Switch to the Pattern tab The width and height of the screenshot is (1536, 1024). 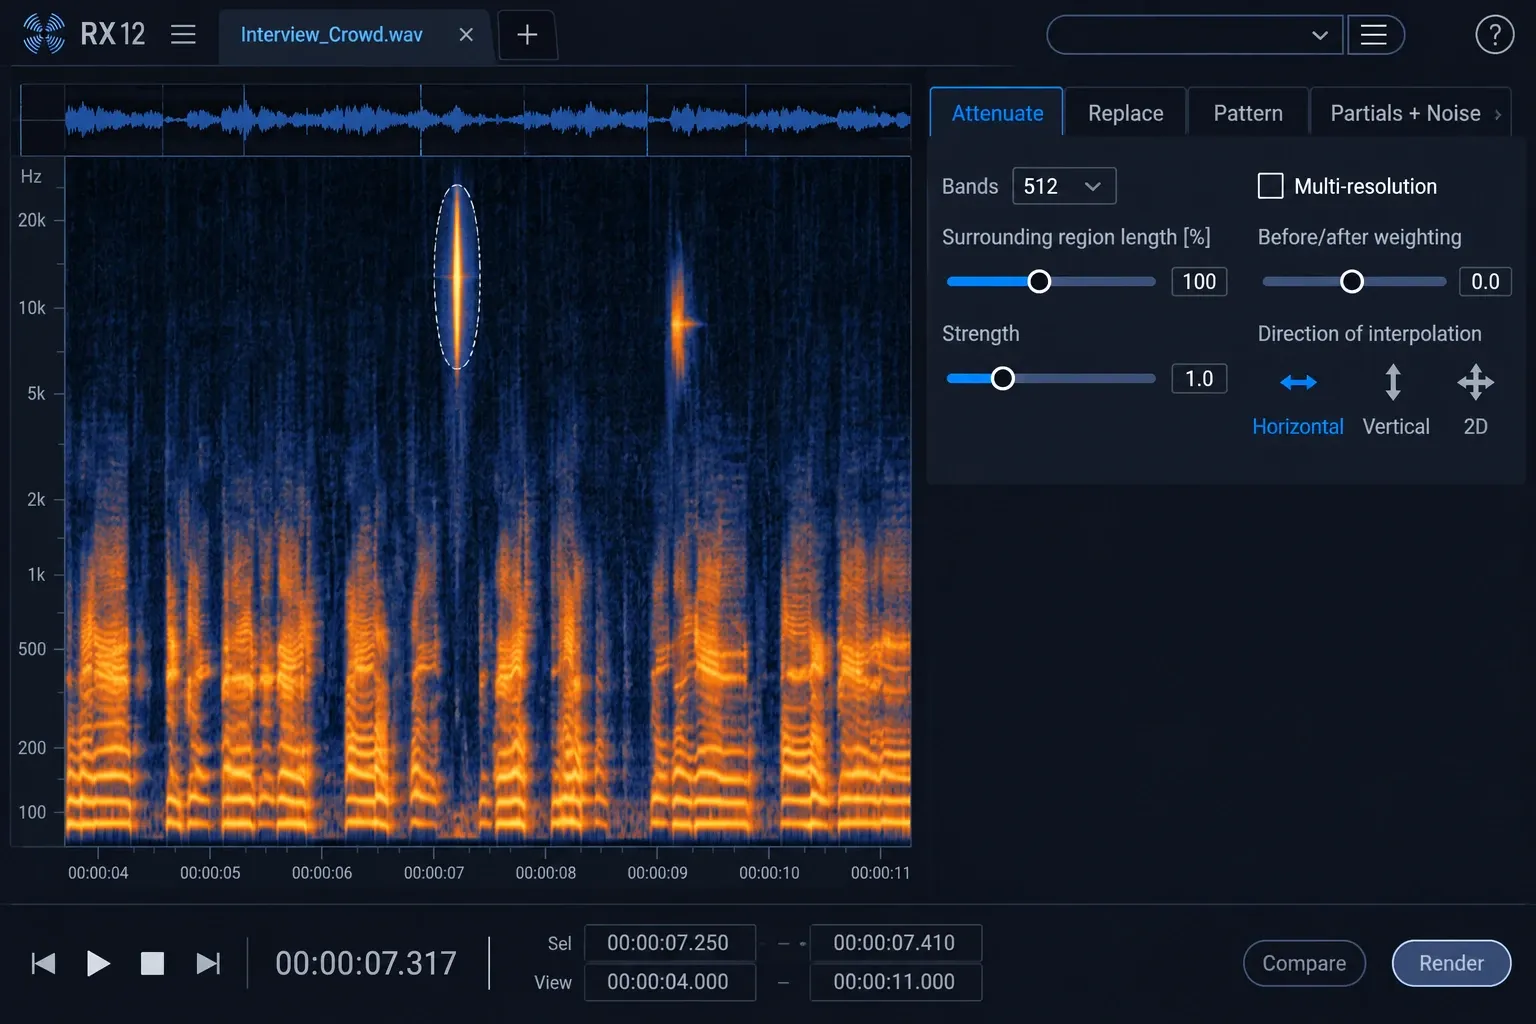(x=1248, y=113)
